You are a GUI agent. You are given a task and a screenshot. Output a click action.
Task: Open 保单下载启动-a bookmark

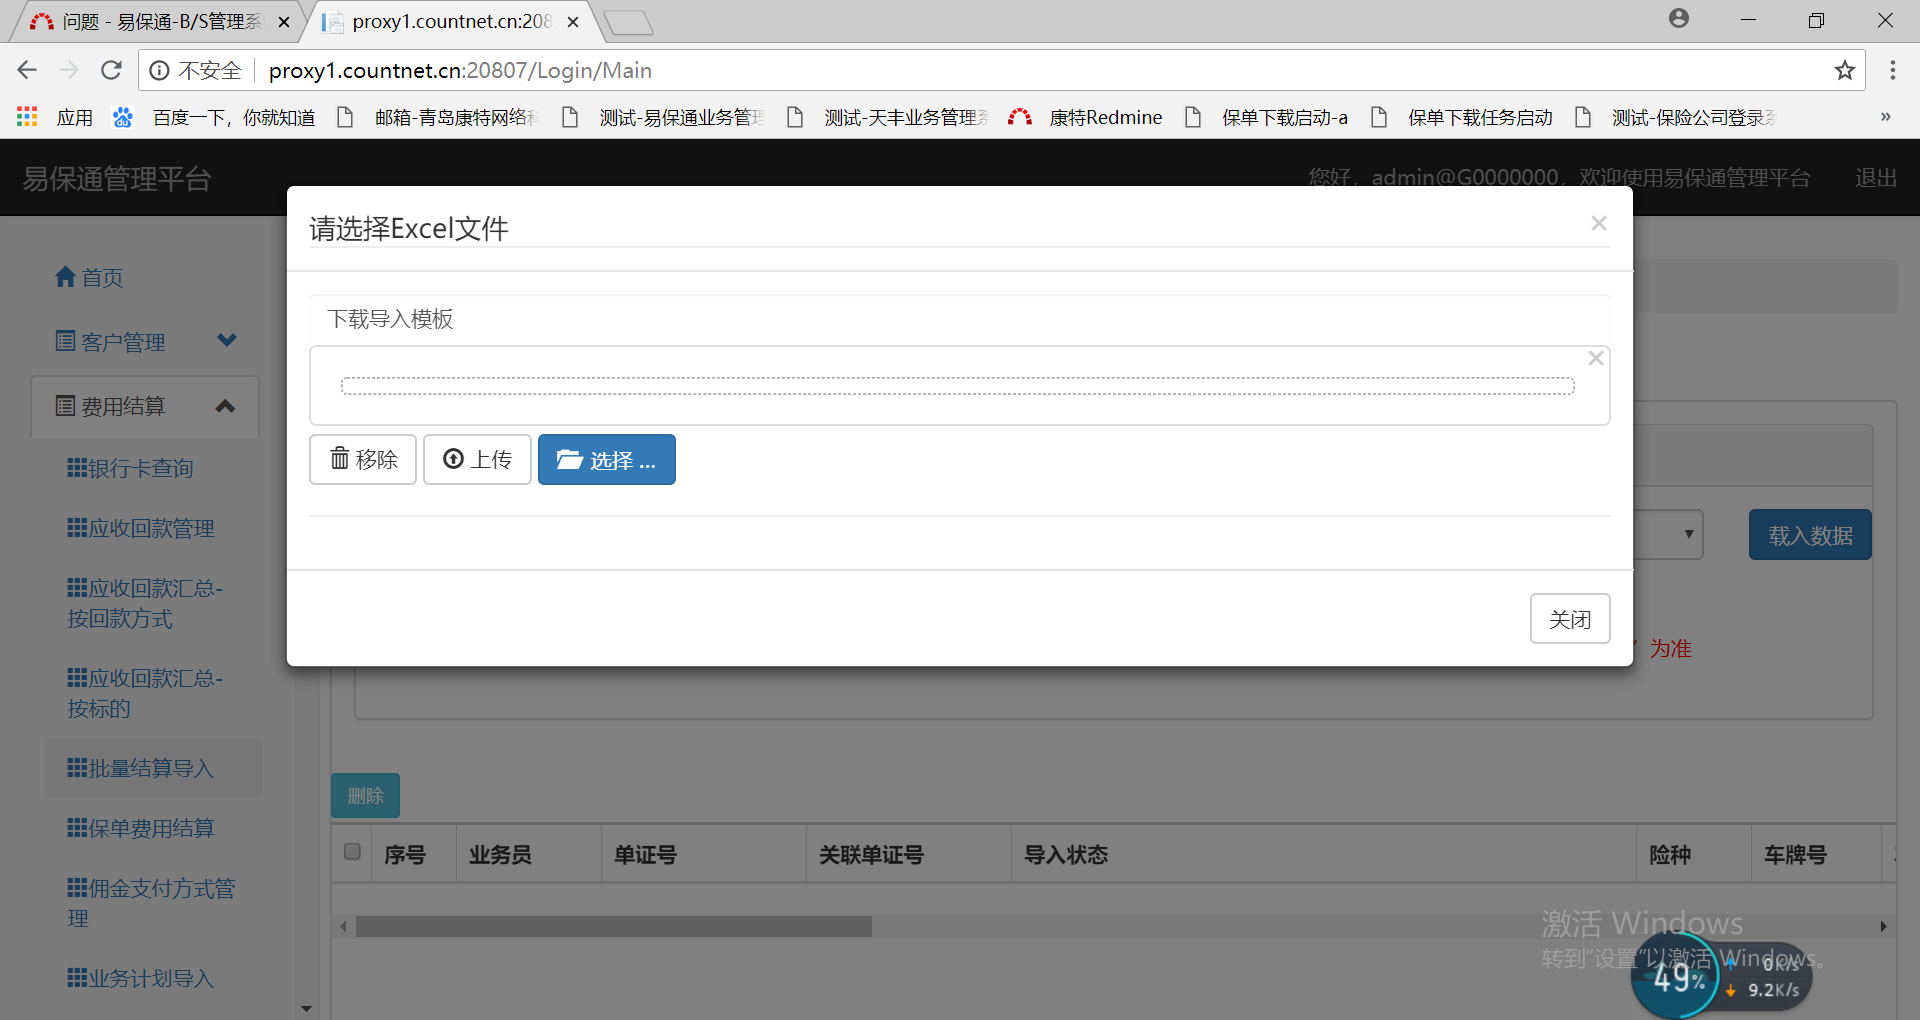(1266, 117)
